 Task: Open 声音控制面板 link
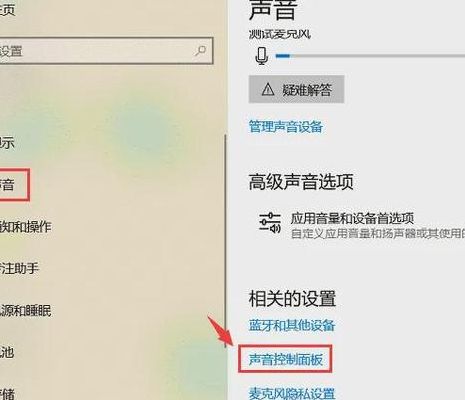click(x=286, y=359)
